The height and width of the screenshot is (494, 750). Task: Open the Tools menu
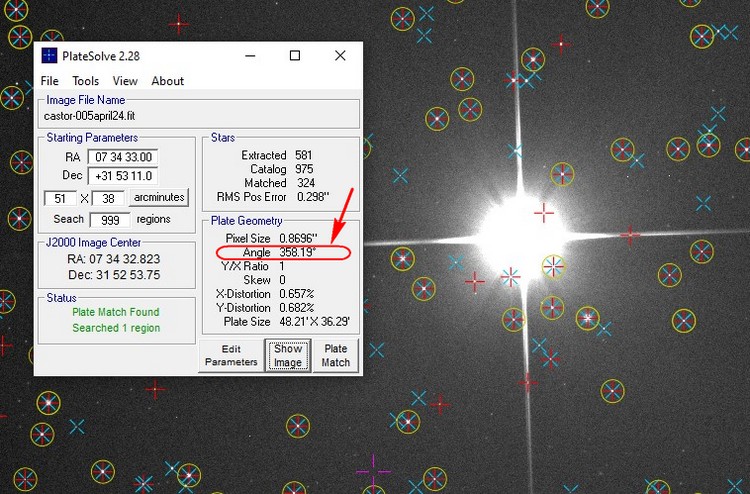(x=86, y=81)
